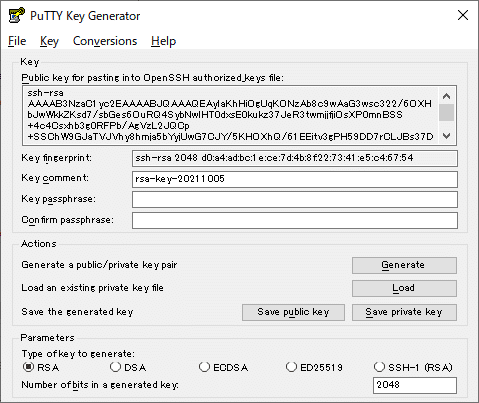Open the Help menu

click(x=163, y=41)
